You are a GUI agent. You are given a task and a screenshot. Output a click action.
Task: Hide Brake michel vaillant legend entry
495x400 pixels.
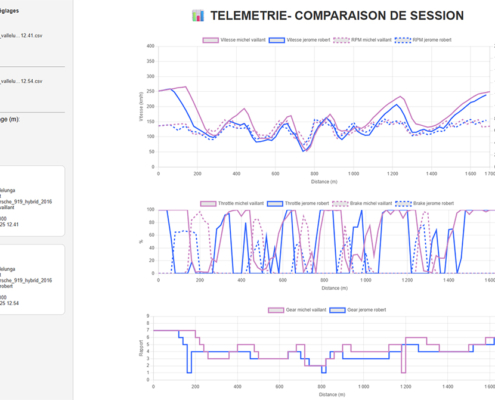pyautogui.click(x=362, y=203)
